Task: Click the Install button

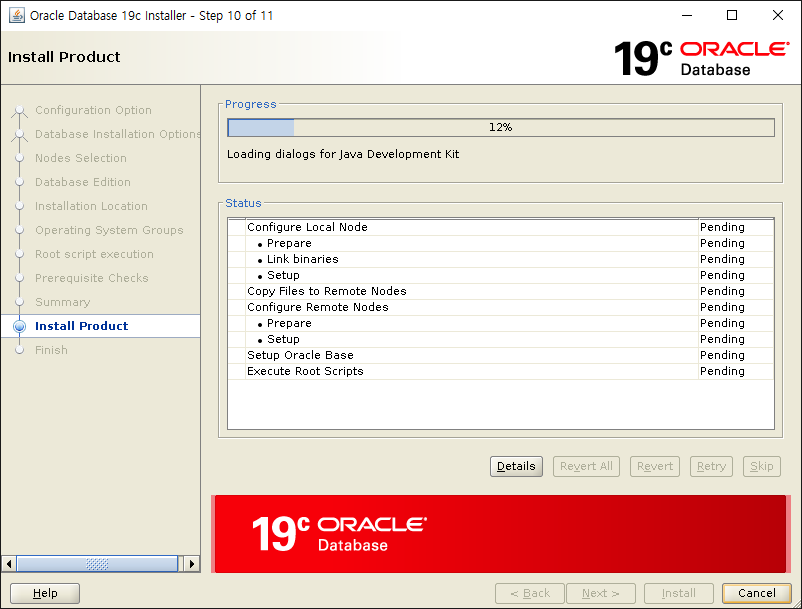Action: 678,593
